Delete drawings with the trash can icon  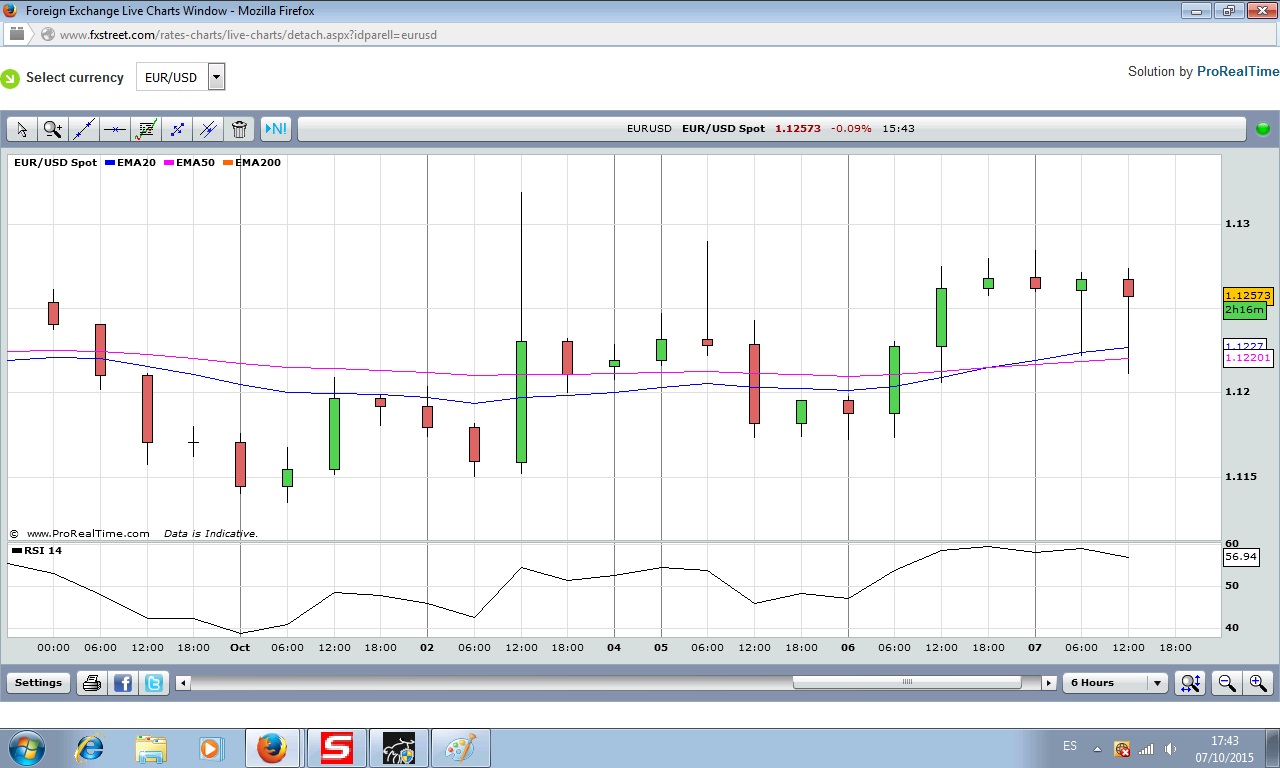pyautogui.click(x=239, y=129)
